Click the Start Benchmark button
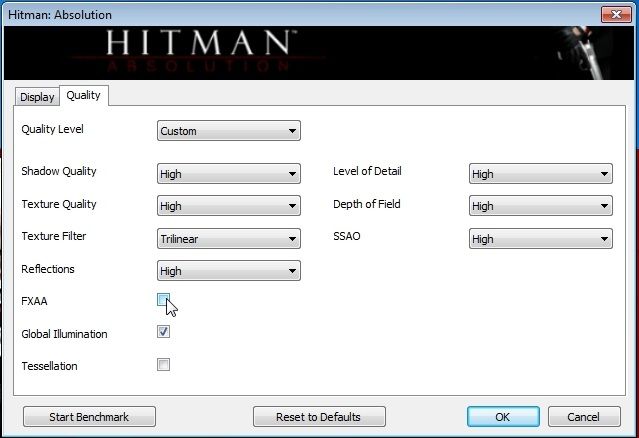 point(89,417)
